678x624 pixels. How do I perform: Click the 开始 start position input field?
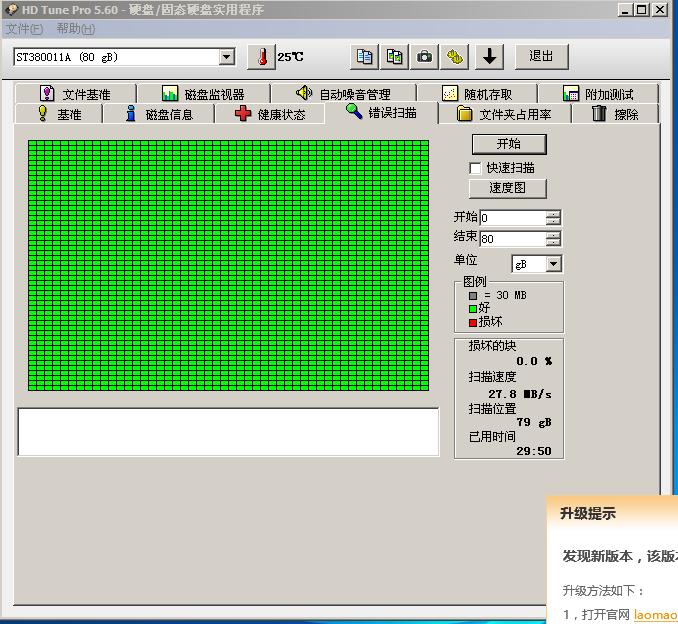pyautogui.click(x=512, y=218)
